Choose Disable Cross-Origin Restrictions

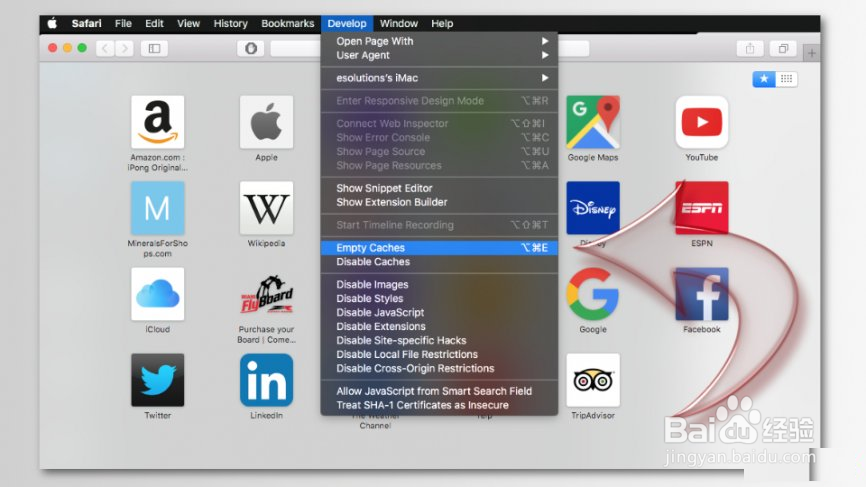pos(439,368)
